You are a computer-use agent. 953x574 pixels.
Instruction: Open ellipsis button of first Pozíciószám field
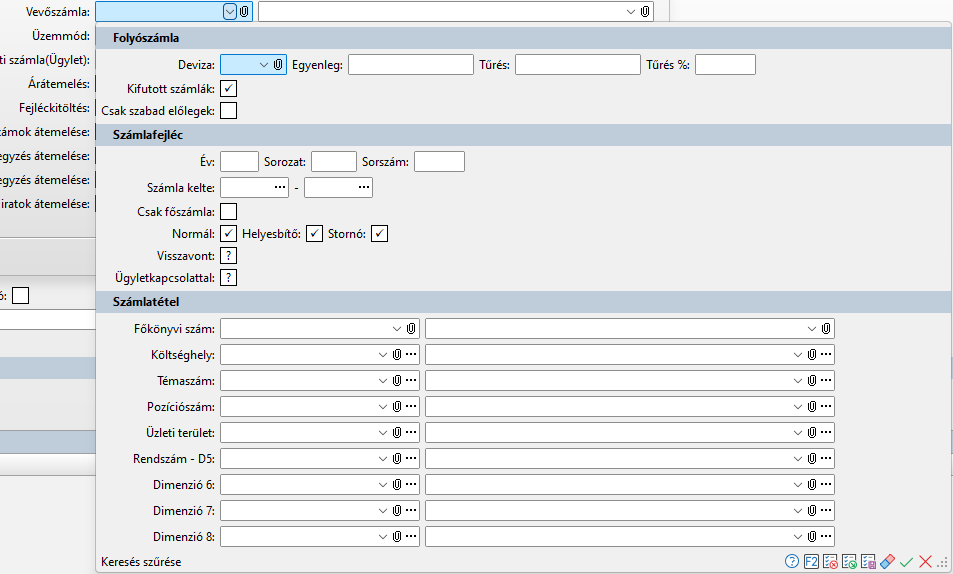click(x=411, y=406)
